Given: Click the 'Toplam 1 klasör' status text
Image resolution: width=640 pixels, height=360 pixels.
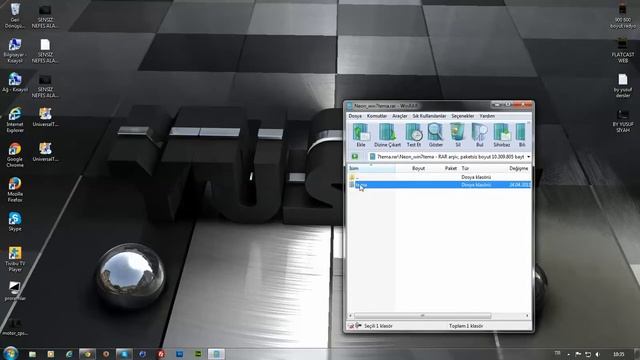Looking at the screenshot, I should (466, 326).
